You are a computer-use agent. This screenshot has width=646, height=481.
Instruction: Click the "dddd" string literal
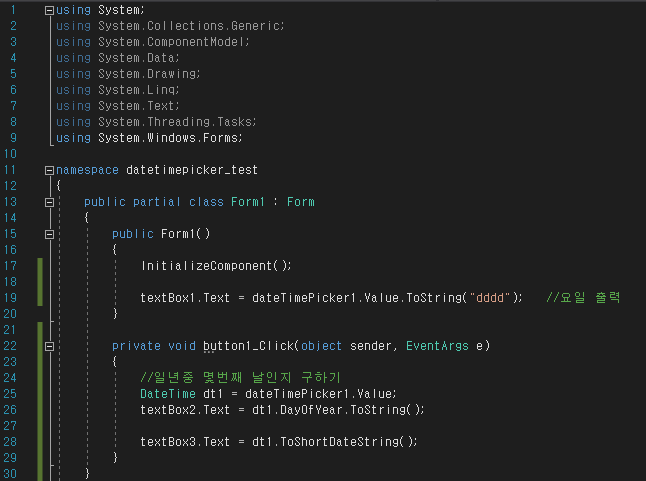point(490,298)
